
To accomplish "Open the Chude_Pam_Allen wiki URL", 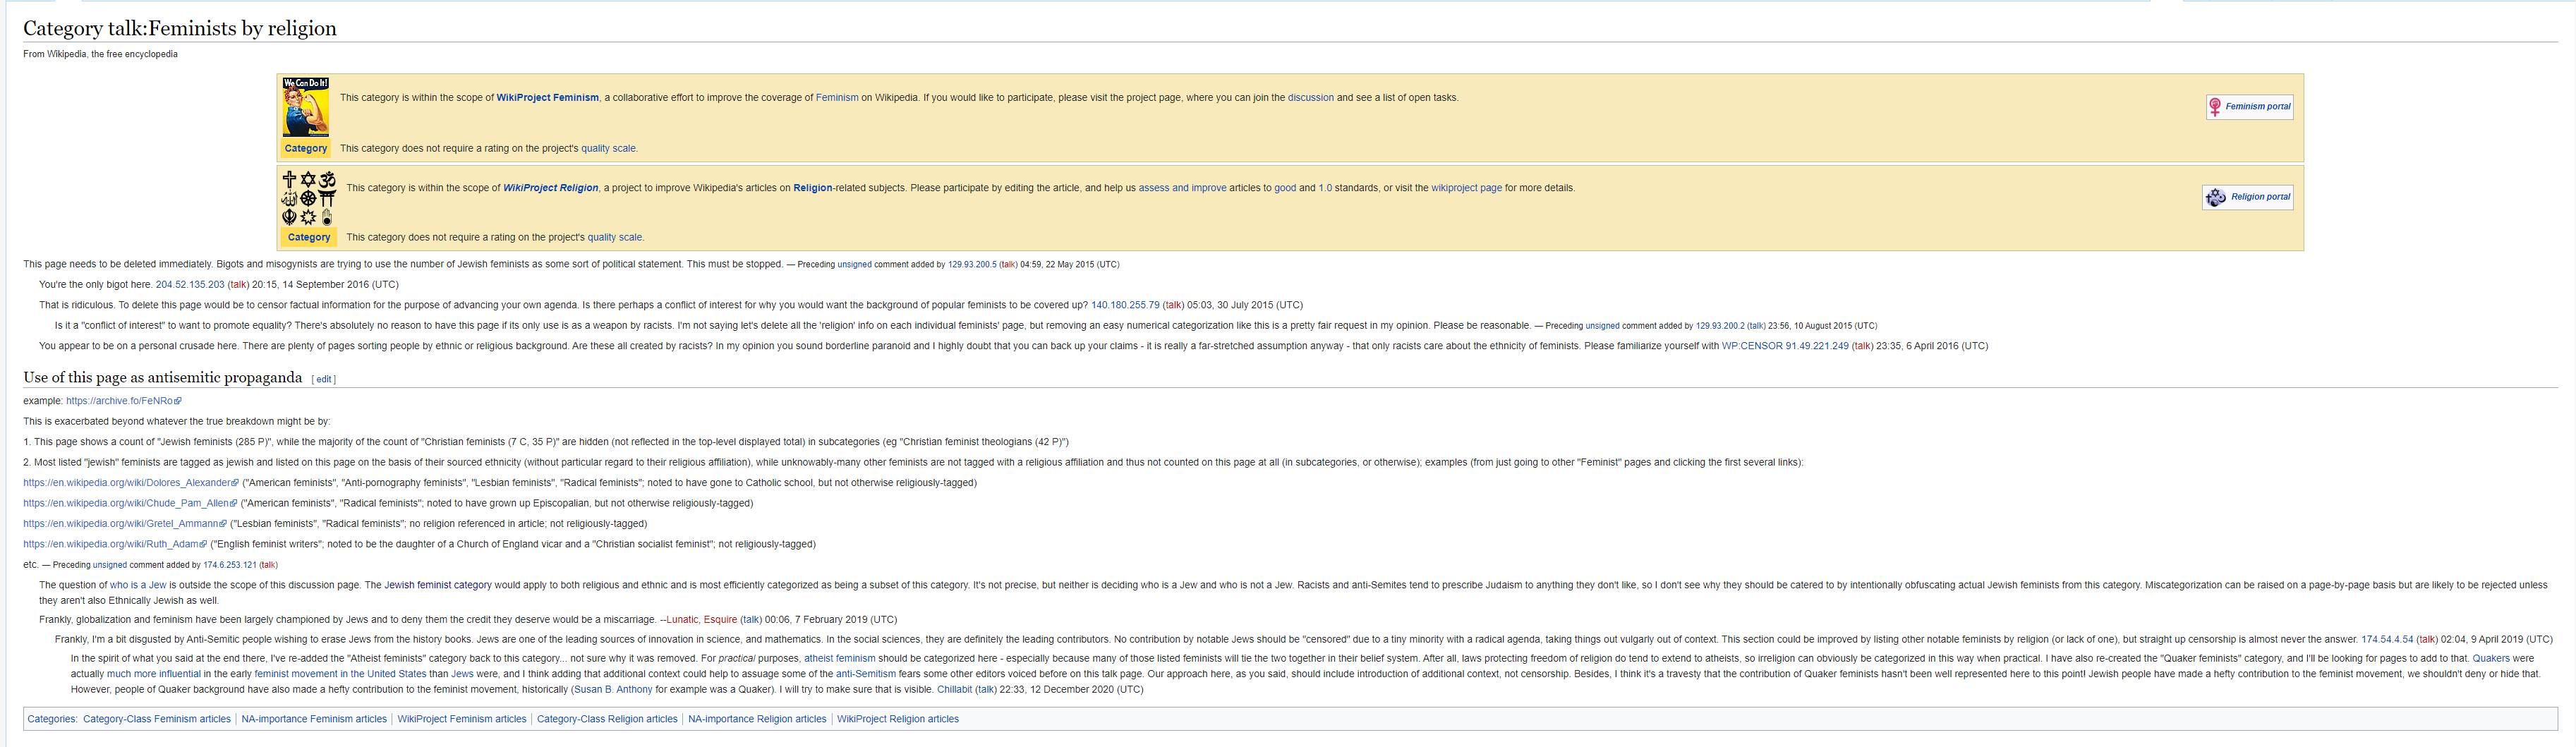I will 130,504.
